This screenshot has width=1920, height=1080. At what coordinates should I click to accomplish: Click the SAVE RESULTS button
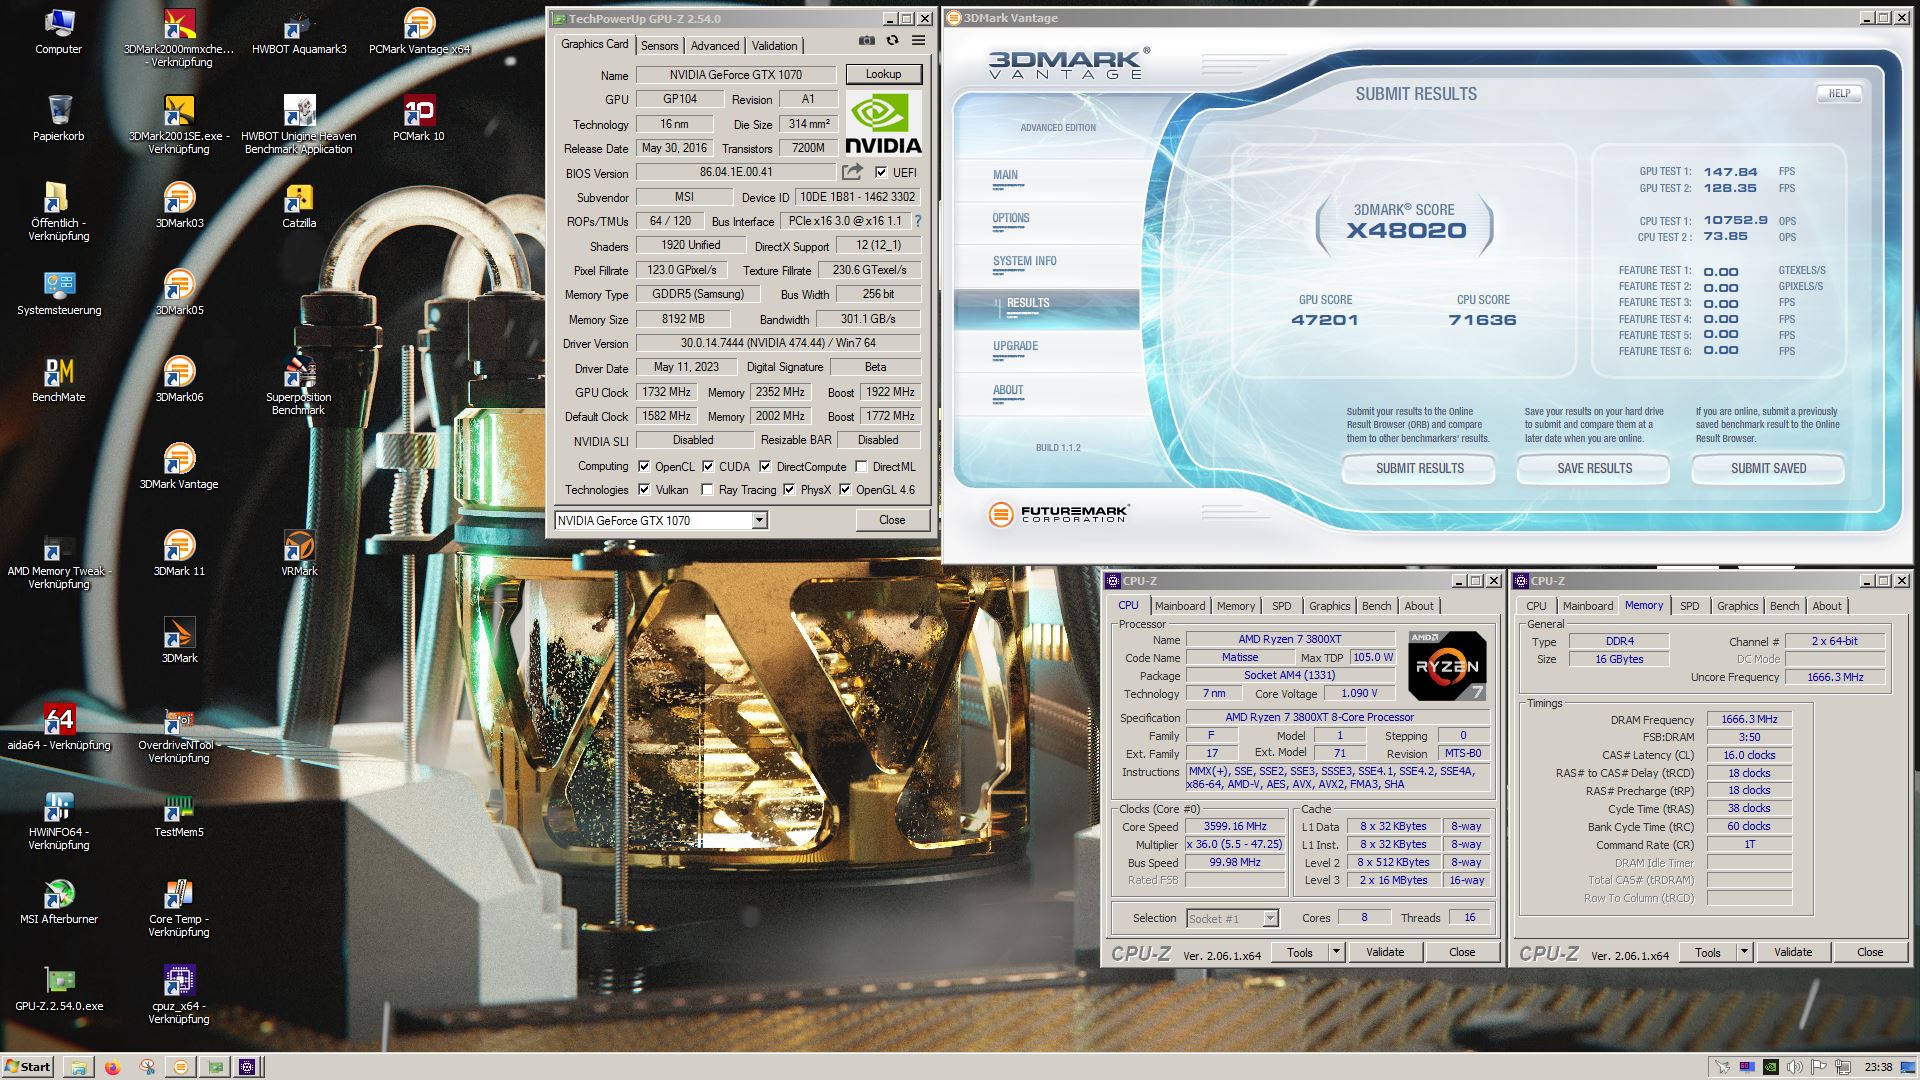(1594, 468)
